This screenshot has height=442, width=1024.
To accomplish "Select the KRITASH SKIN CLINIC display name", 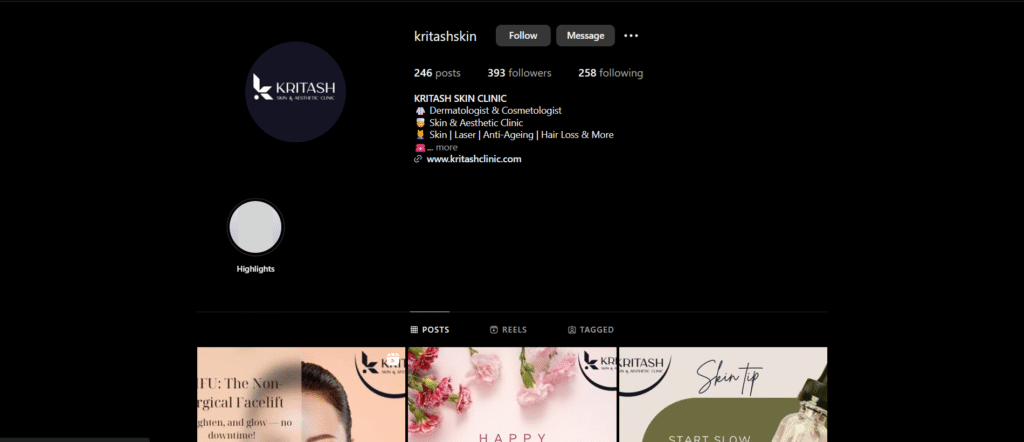I will [x=460, y=98].
